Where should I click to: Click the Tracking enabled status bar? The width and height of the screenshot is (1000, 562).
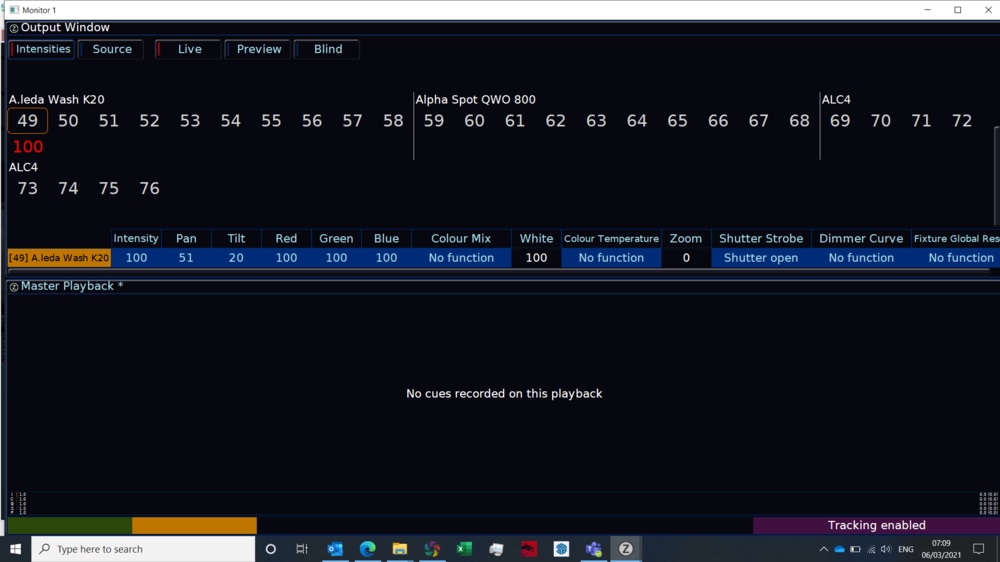click(876, 526)
